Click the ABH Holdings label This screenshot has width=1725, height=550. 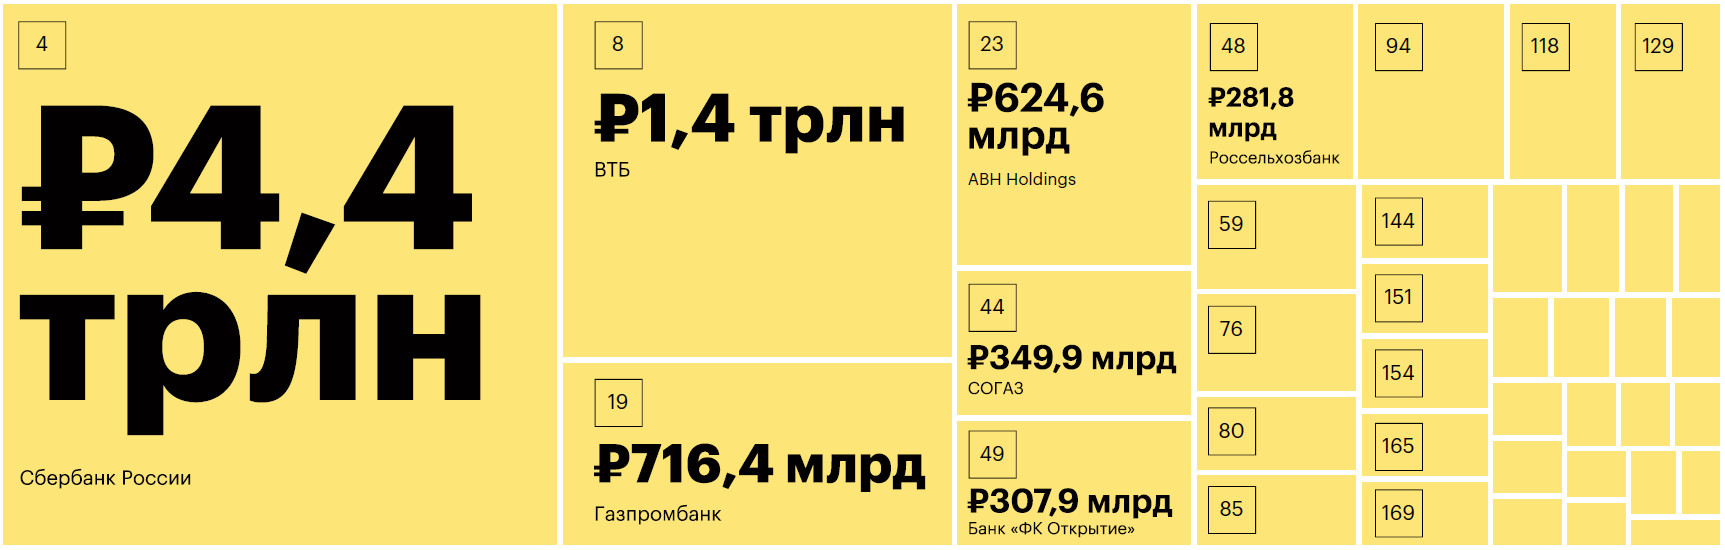click(x=1021, y=179)
